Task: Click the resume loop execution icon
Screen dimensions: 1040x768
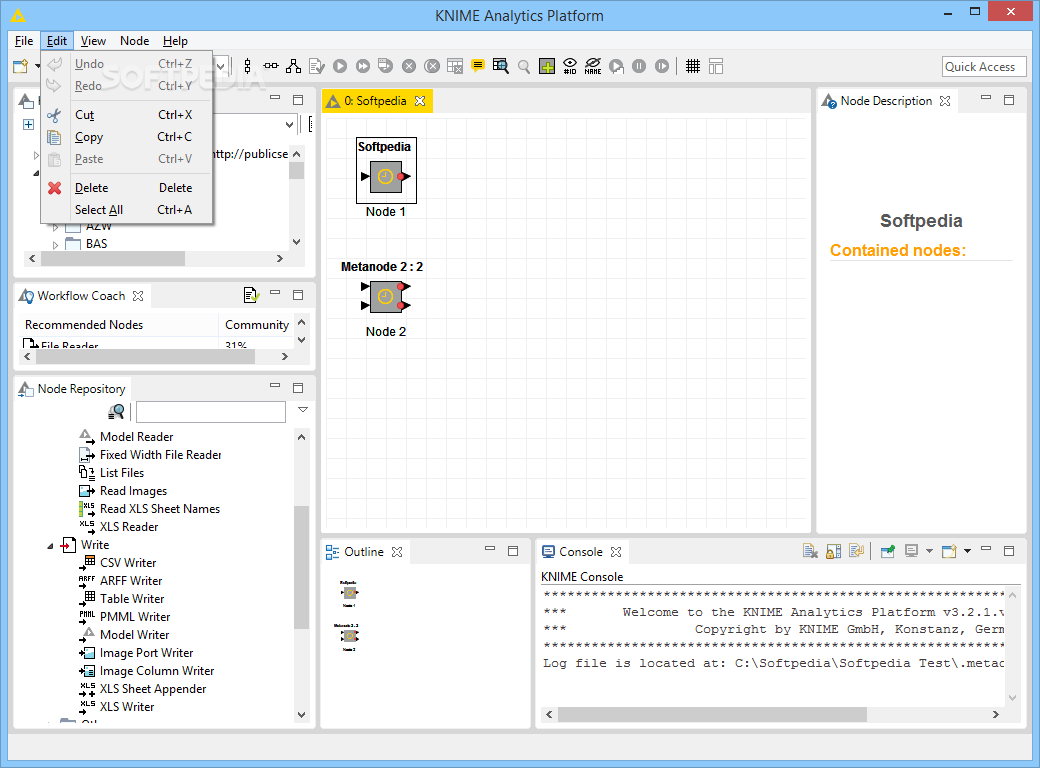Action: 662,66
